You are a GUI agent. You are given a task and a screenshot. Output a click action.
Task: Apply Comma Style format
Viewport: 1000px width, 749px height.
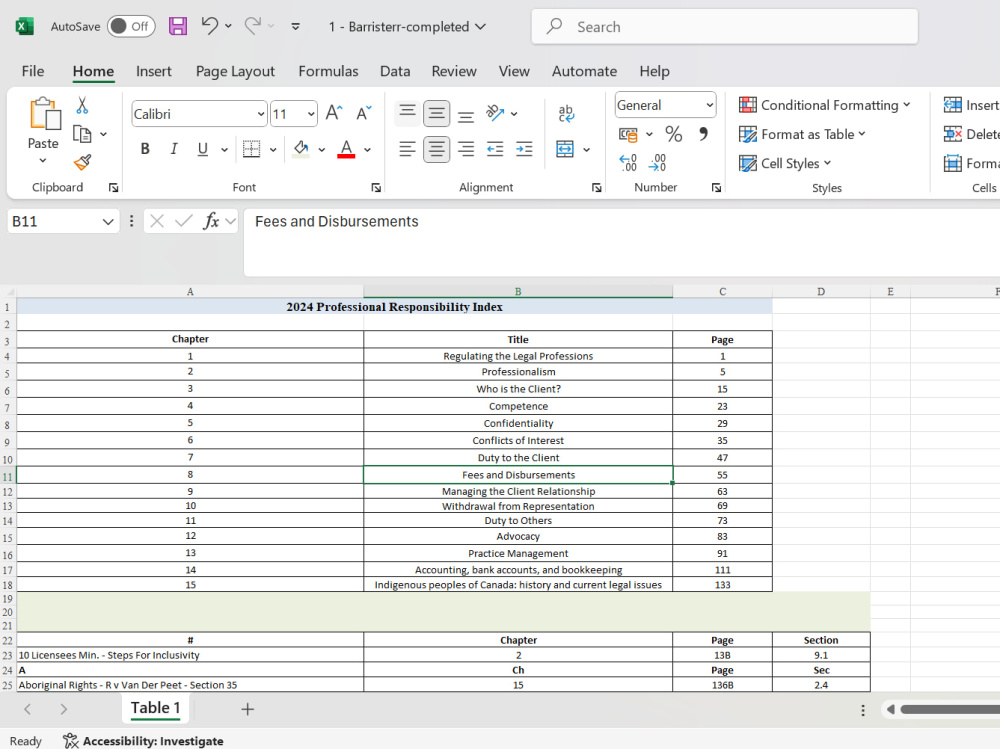tap(703, 134)
